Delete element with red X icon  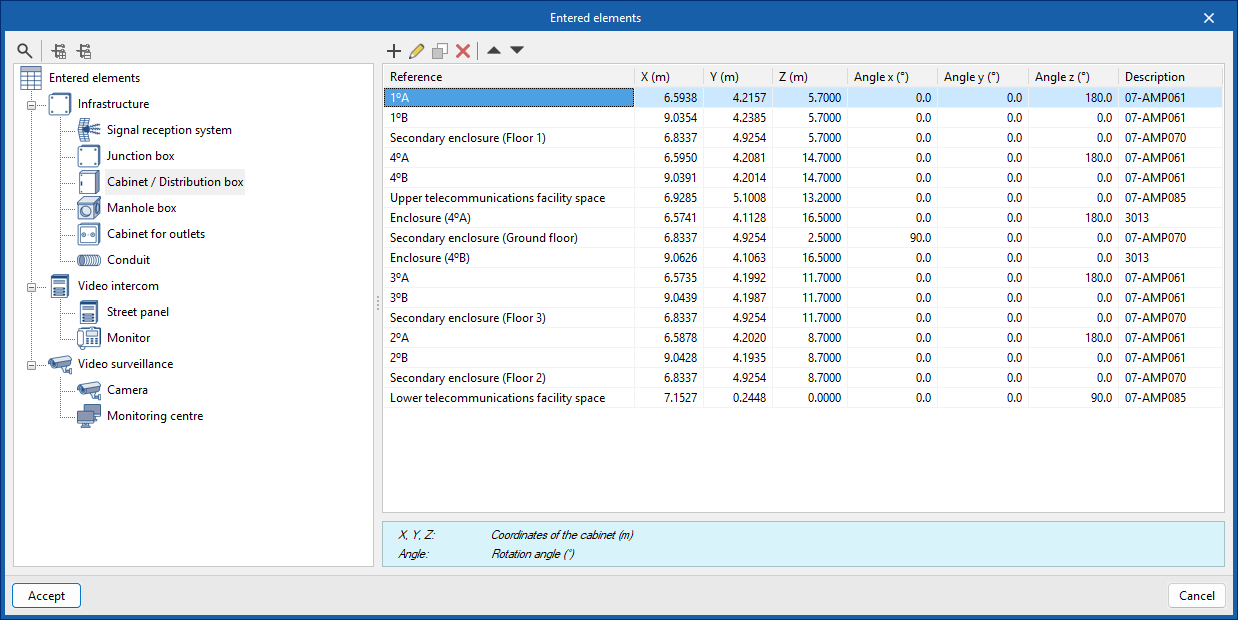(463, 51)
